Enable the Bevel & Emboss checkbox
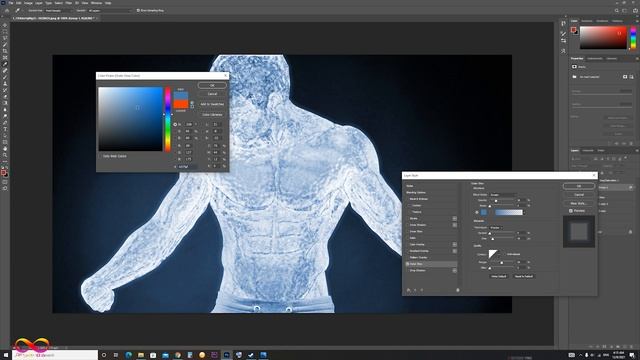Screen dimensions: 640x360 pos(407,199)
